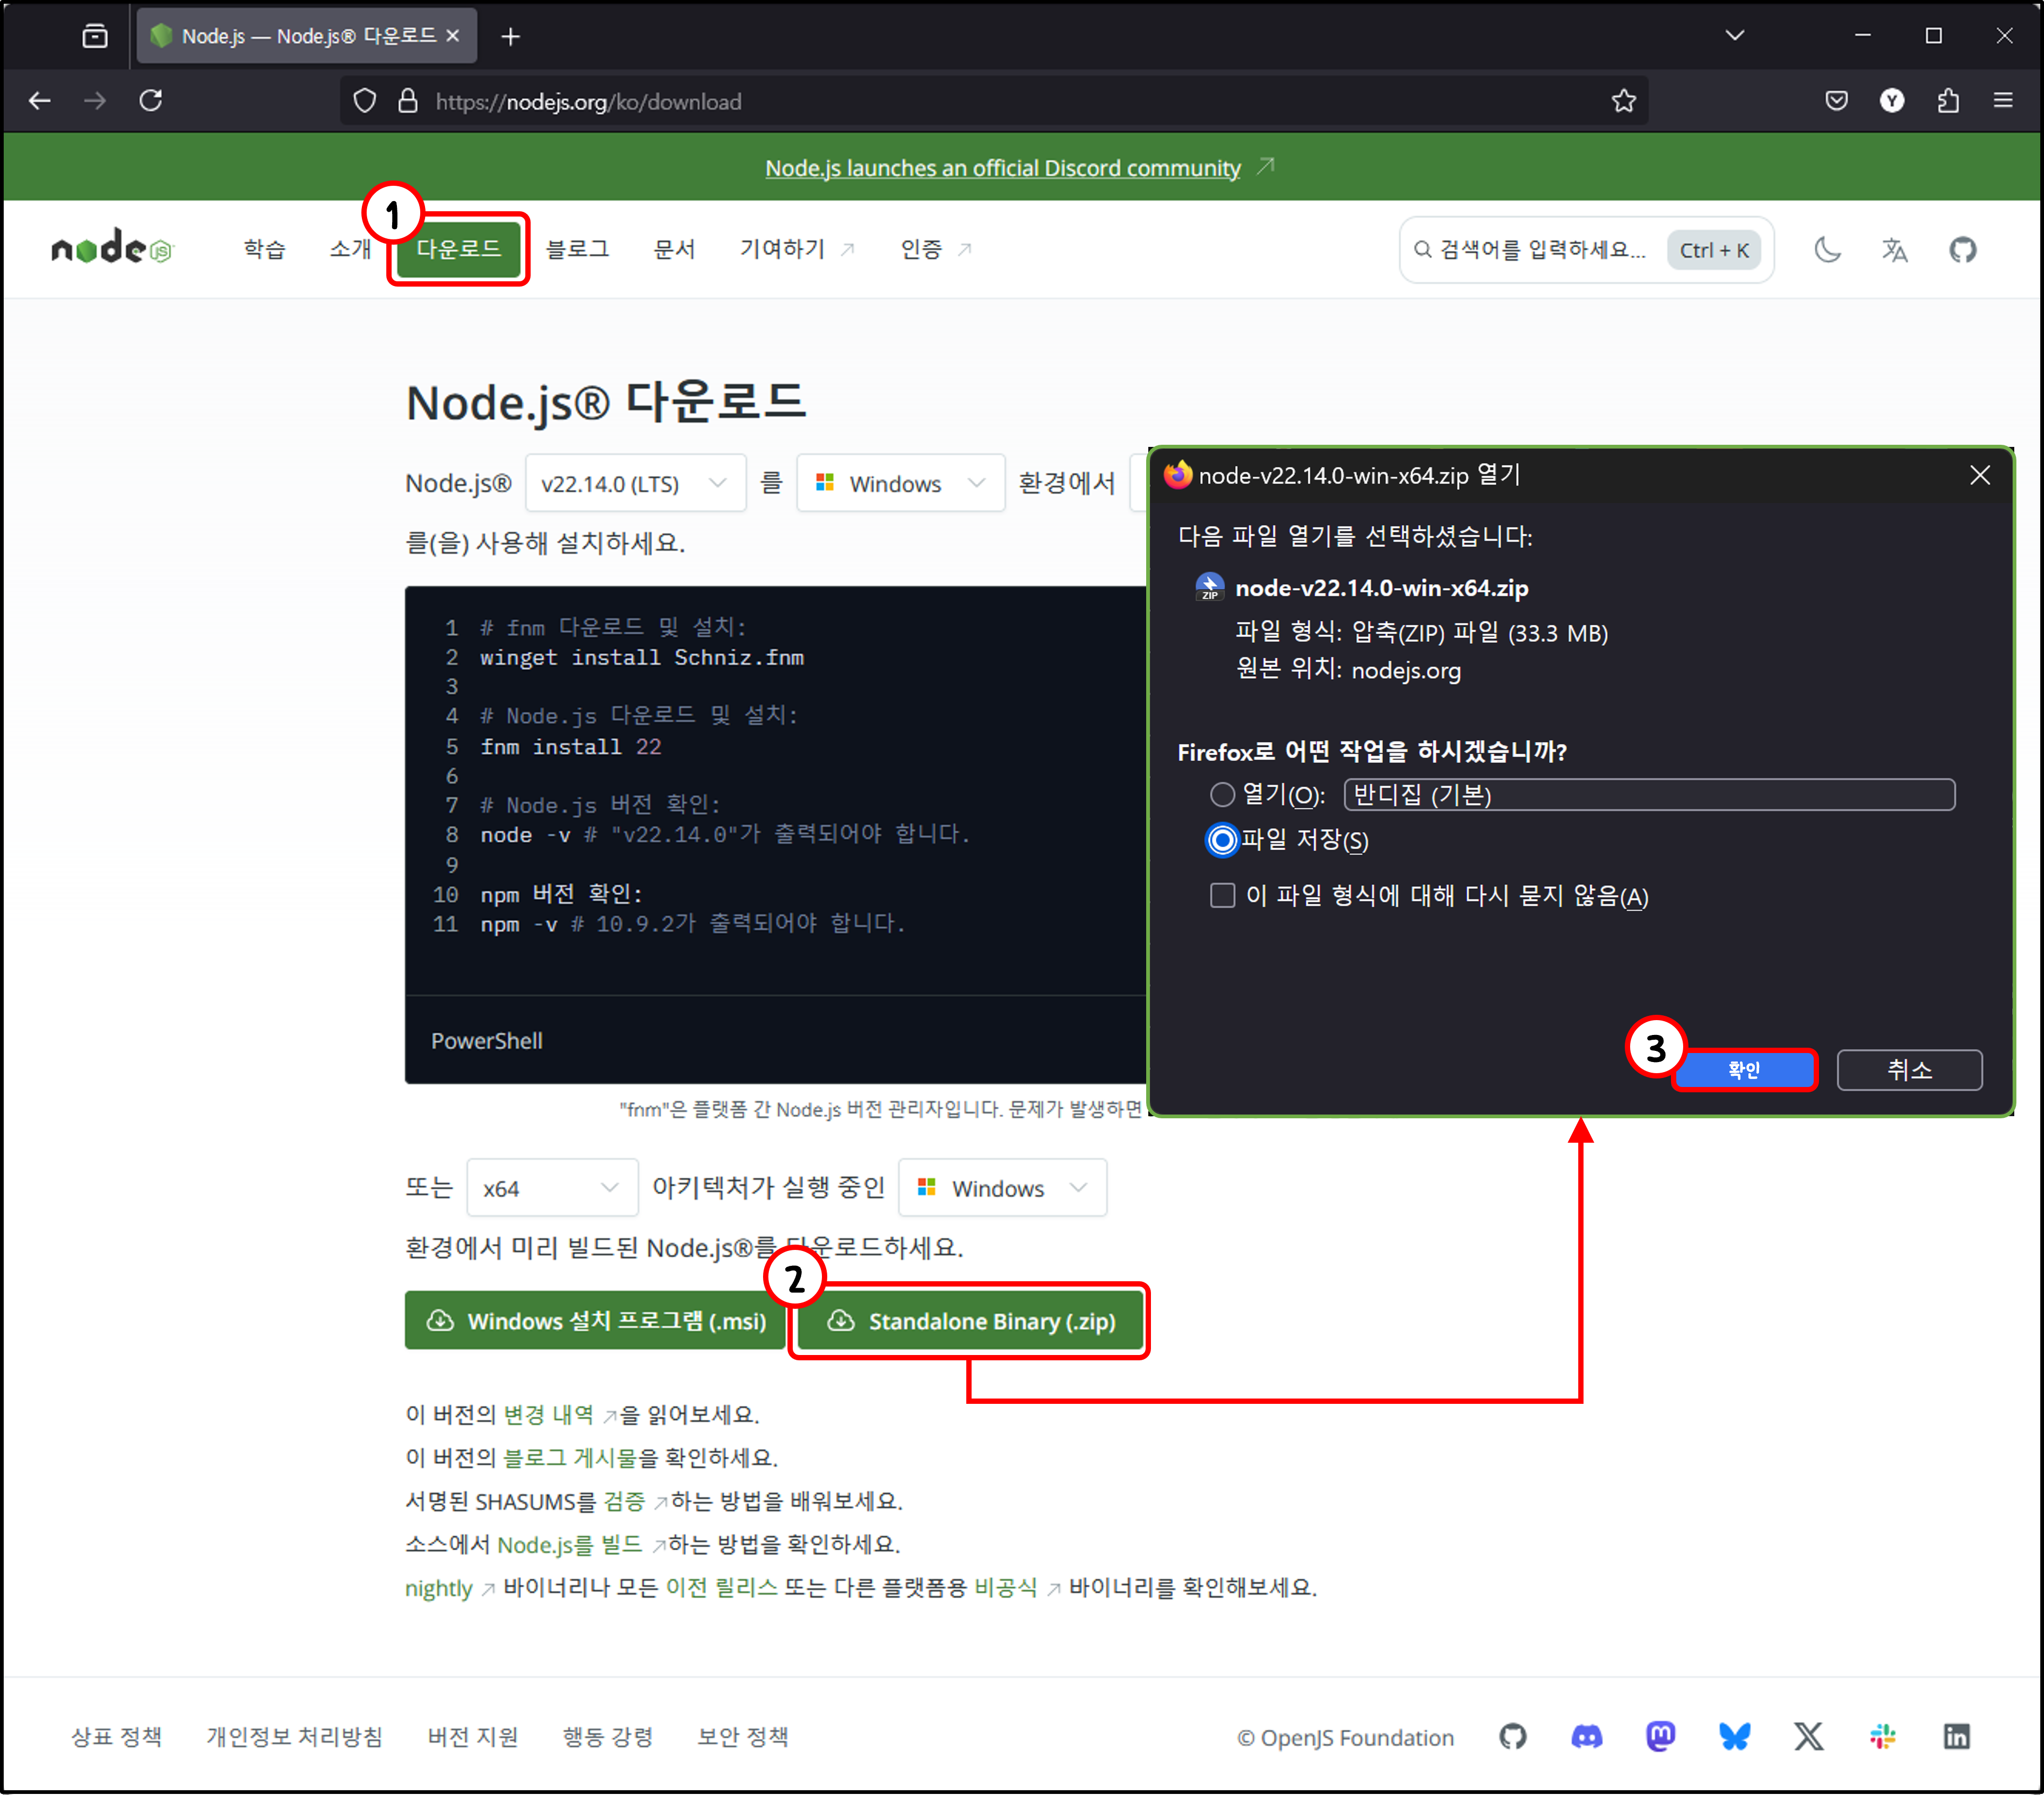Open the x64 architecture dropdown

[551, 1188]
